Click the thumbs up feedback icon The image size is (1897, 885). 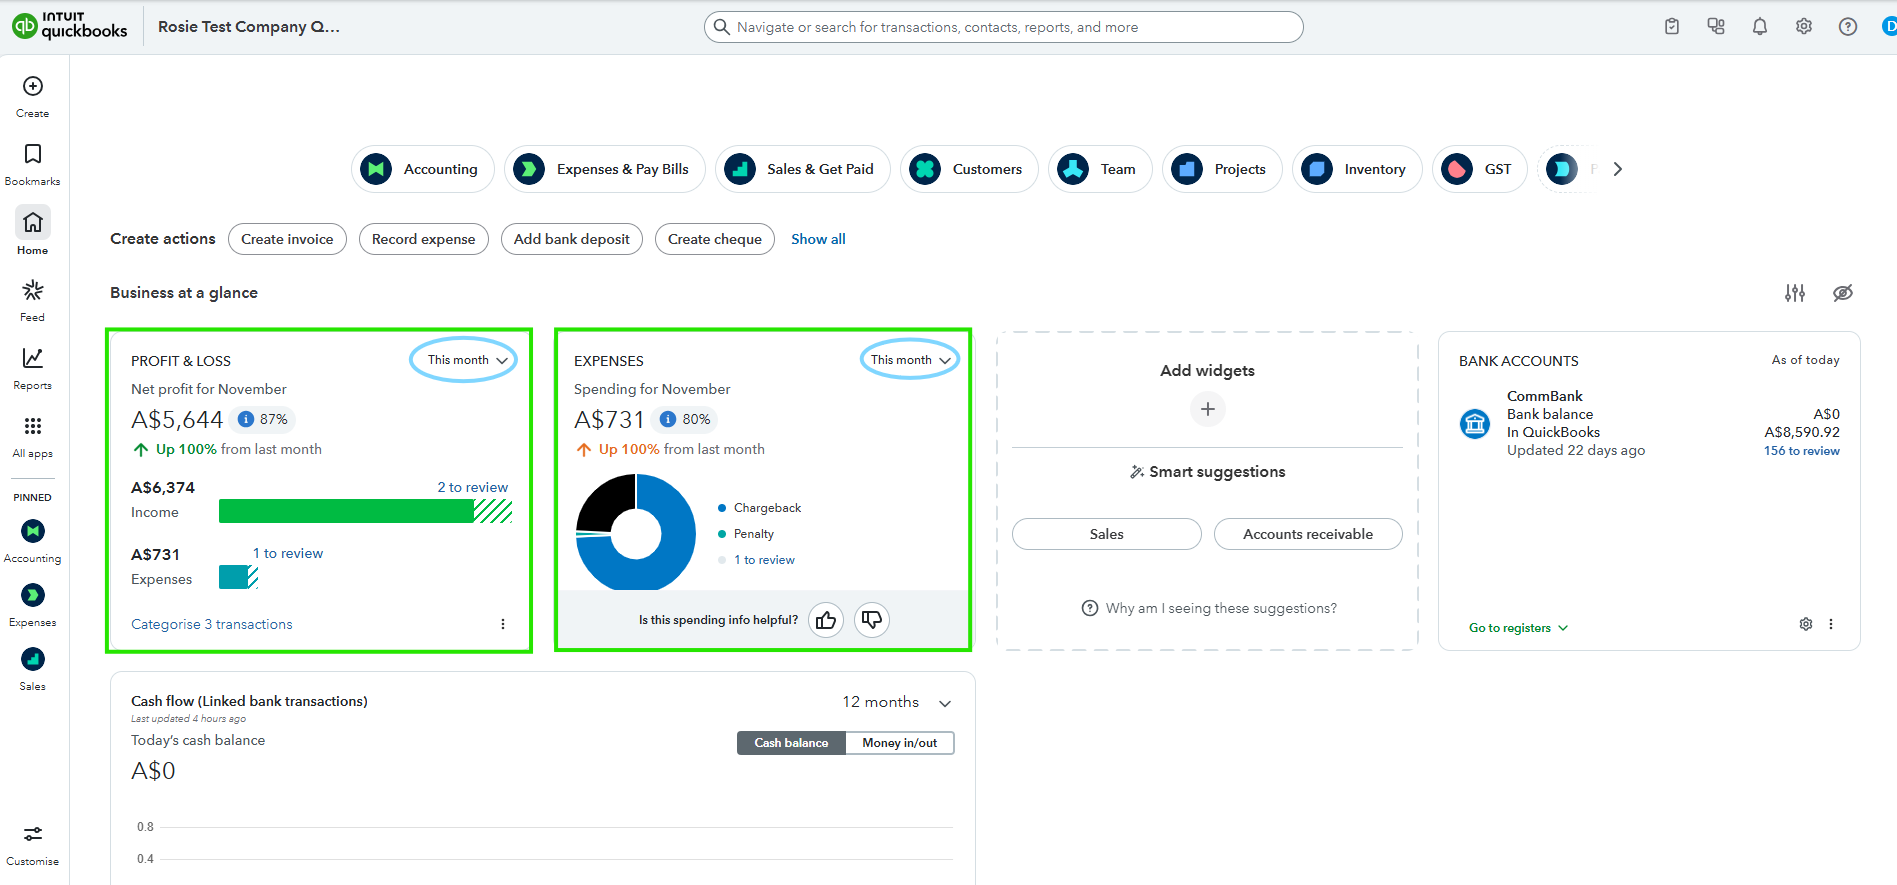(826, 620)
